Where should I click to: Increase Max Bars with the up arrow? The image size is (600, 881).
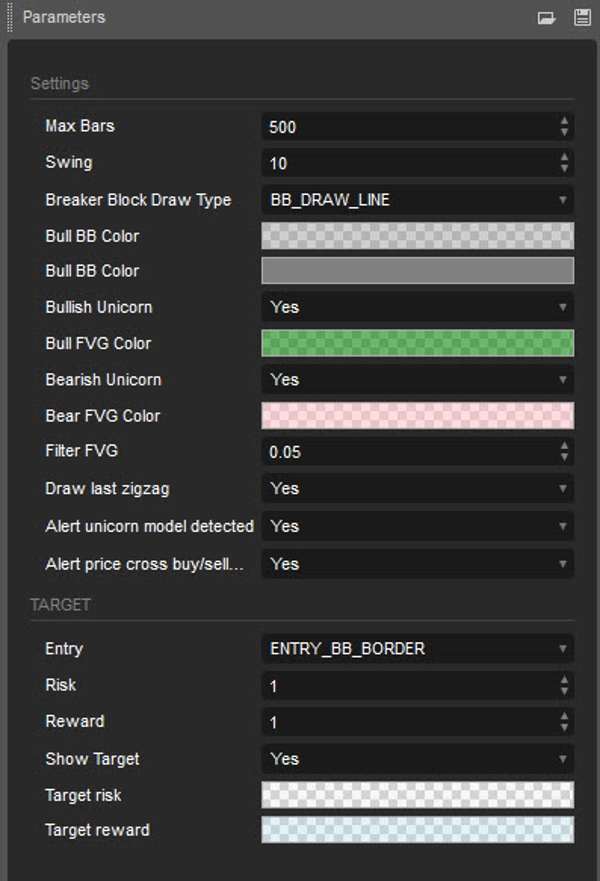coord(564,120)
